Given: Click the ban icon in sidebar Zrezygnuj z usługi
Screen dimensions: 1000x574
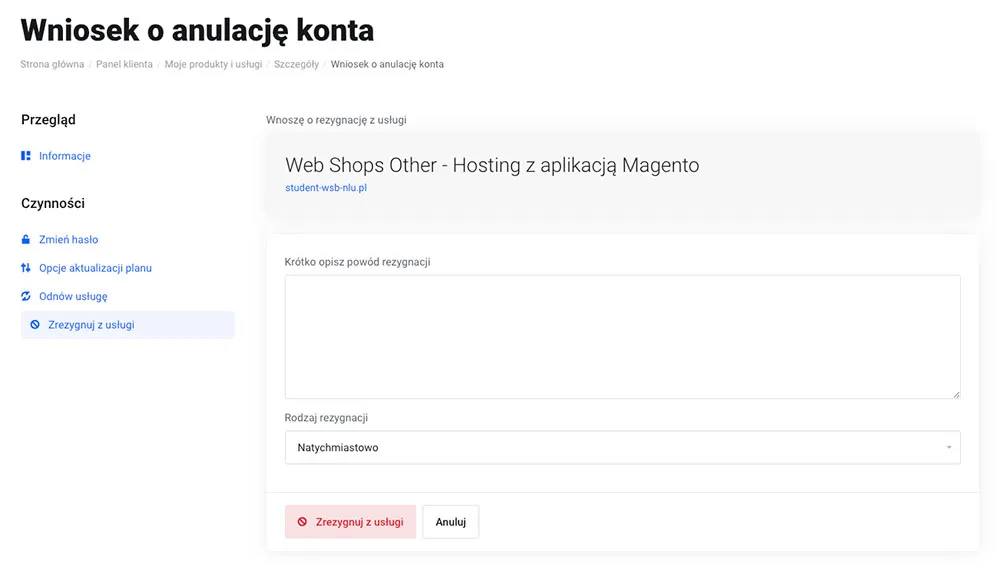Looking at the screenshot, I should [35, 325].
